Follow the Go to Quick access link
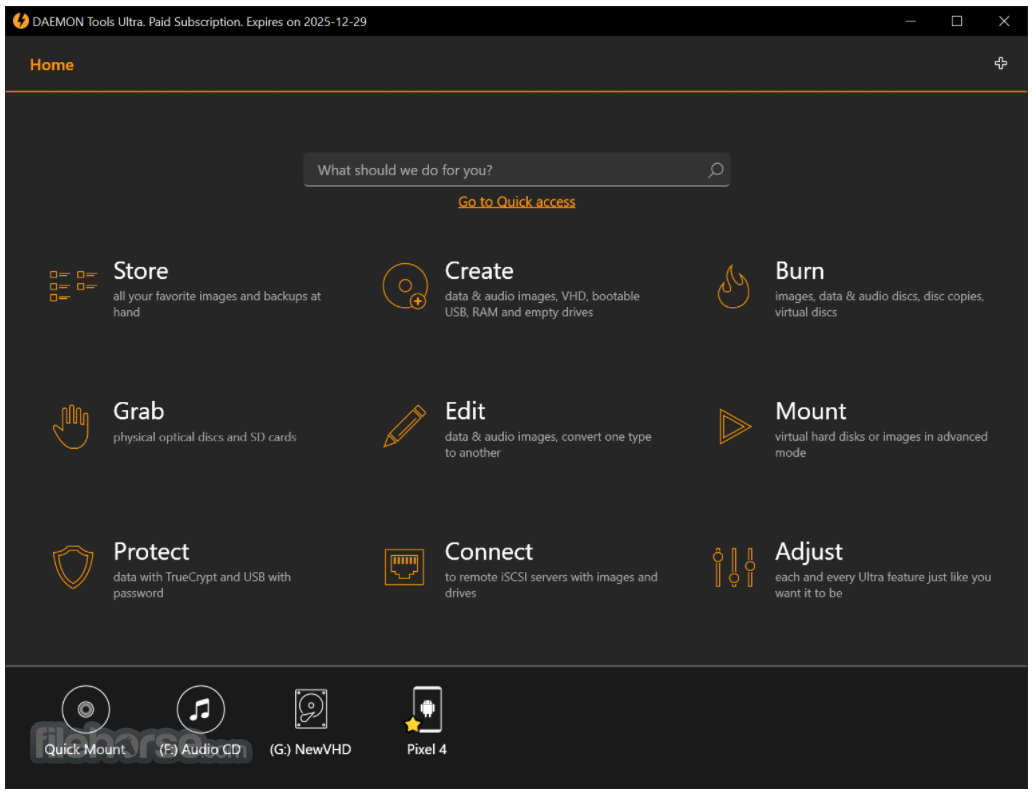The width and height of the screenshot is (1033, 794). point(516,202)
